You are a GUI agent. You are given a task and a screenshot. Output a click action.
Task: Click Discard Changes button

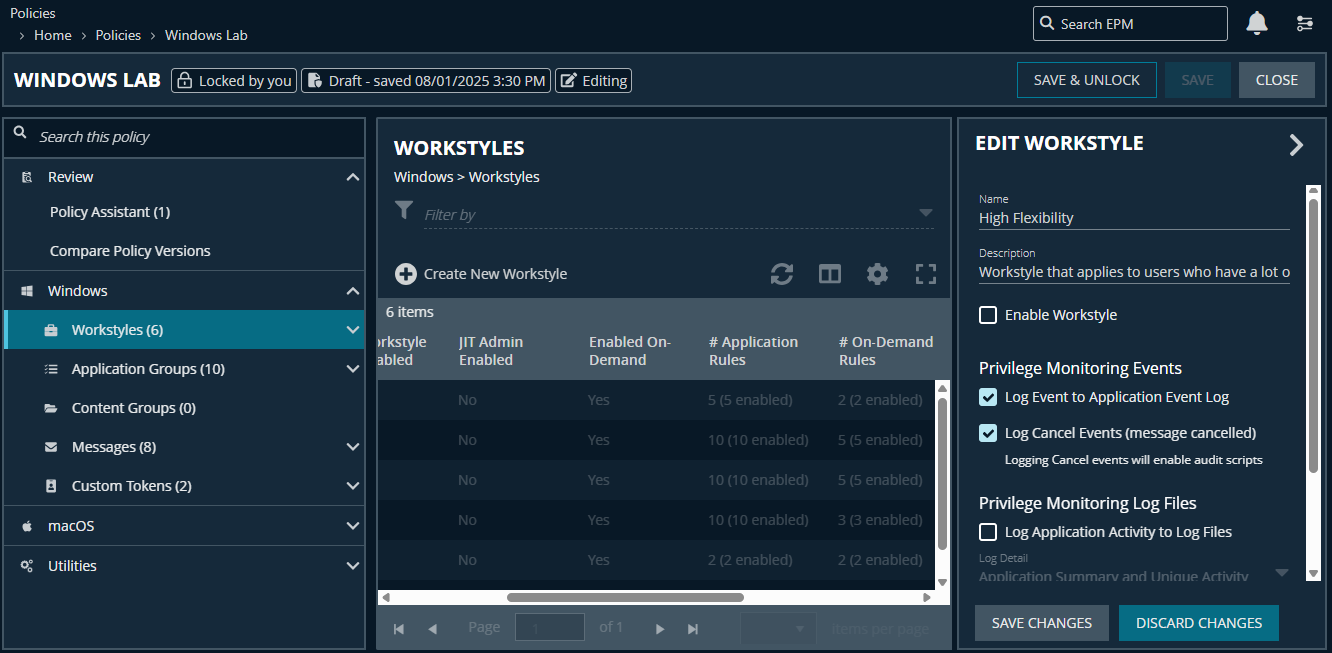tap(1199, 623)
